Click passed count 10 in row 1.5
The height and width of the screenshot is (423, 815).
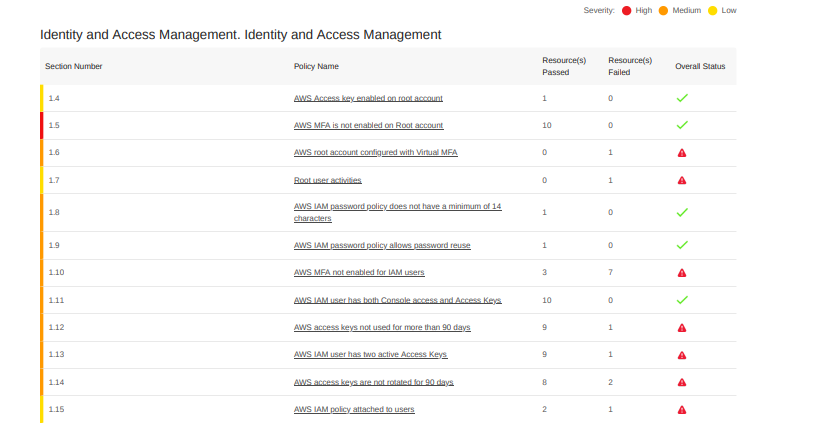pyautogui.click(x=547, y=125)
